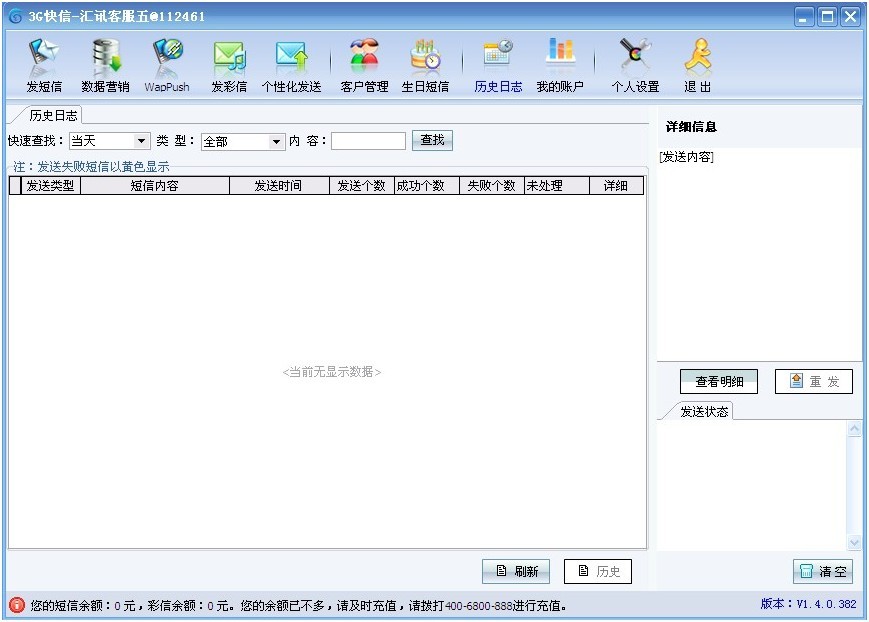Click the 查找 search button

(432, 140)
